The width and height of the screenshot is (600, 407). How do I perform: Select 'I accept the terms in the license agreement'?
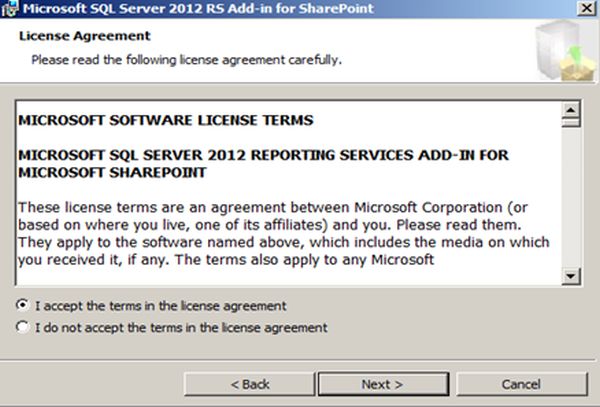coord(23,305)
